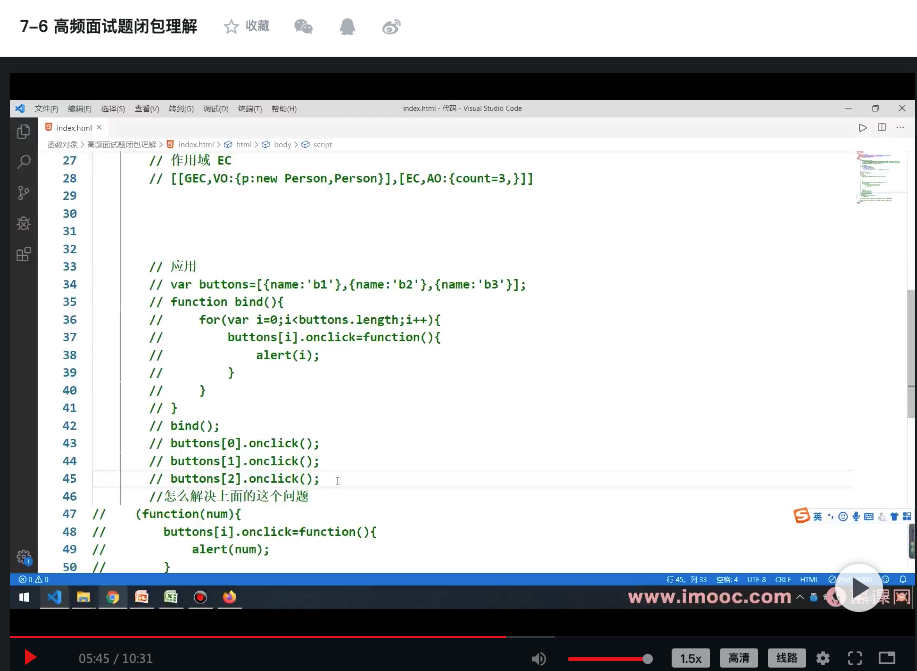
Task: Click the Sogou skin shirt icon
Action: click(894, 517)
